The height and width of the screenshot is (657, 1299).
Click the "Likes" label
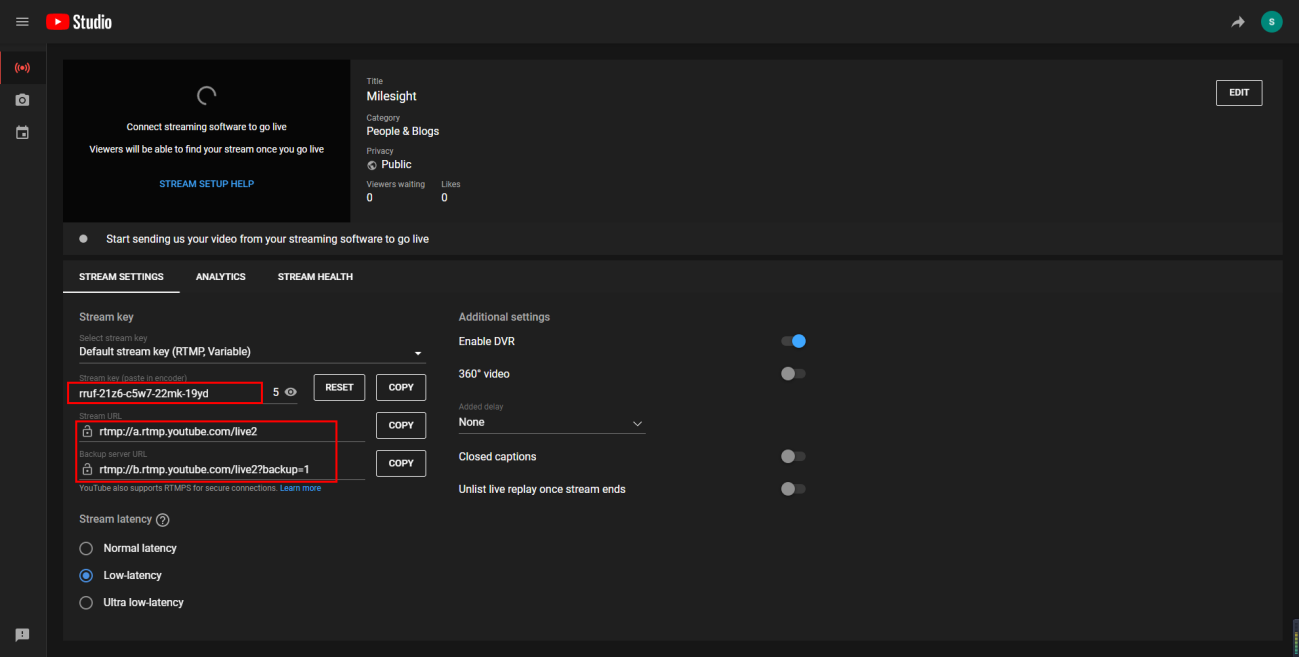[451, 184]
